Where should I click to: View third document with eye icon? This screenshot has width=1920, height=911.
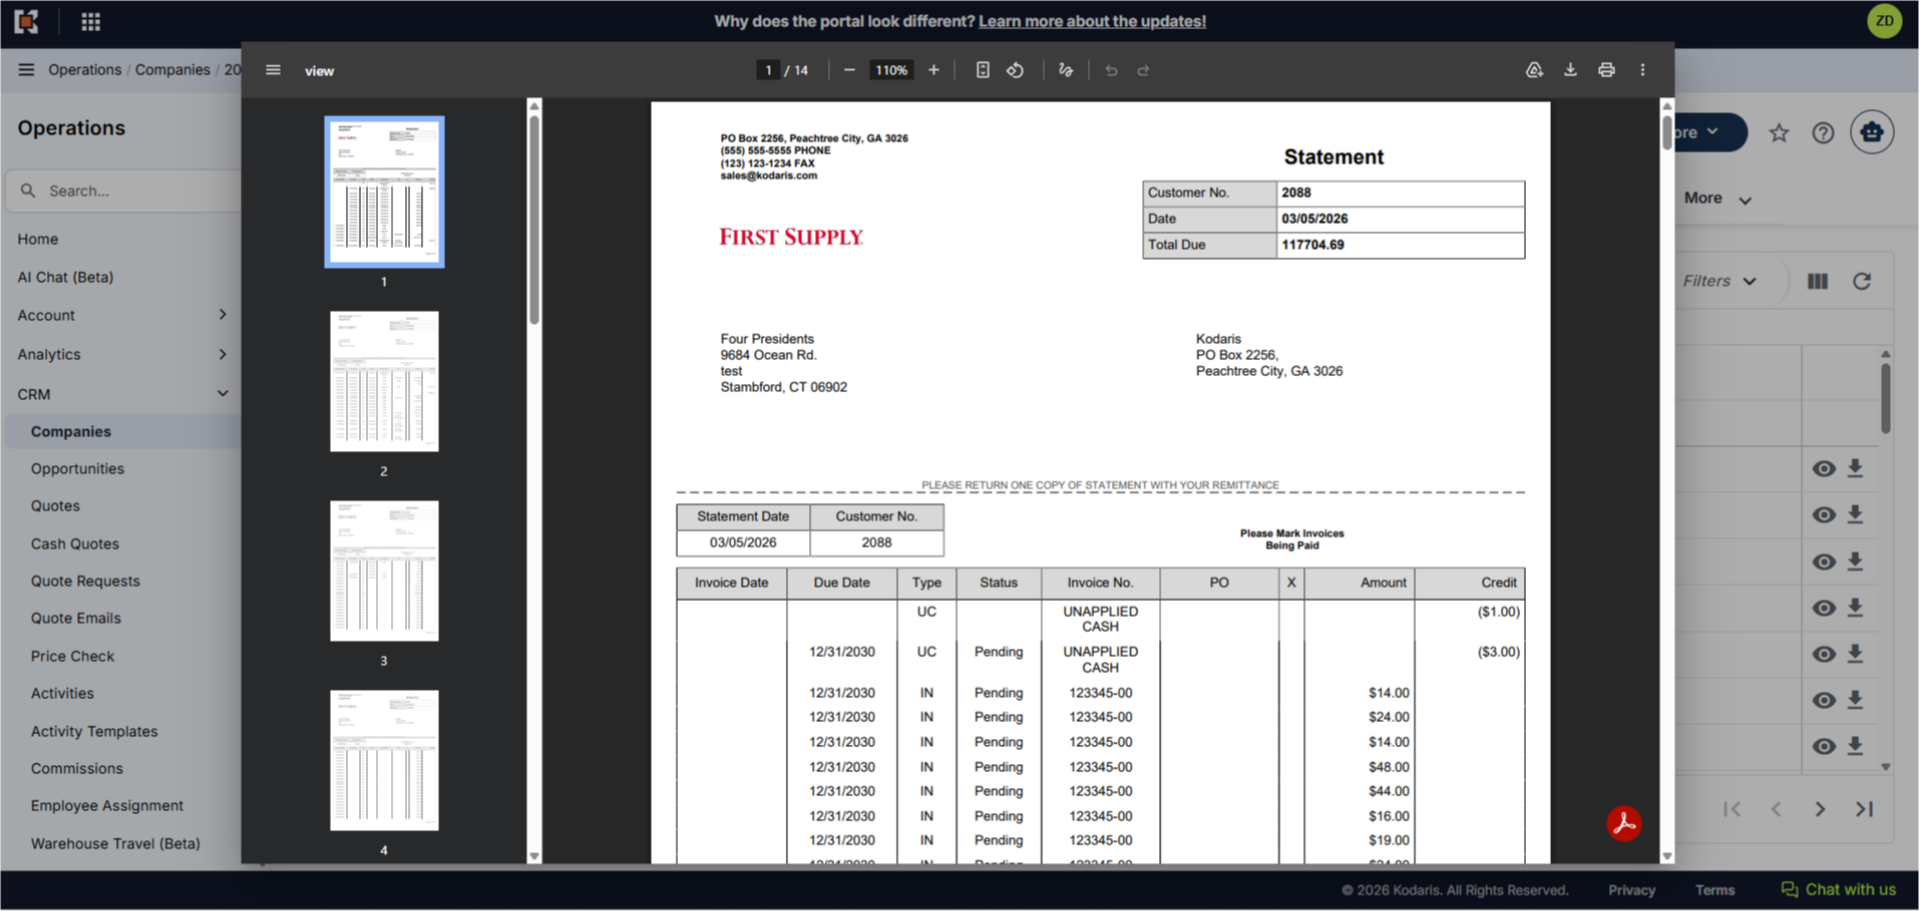coord(1824,562)
